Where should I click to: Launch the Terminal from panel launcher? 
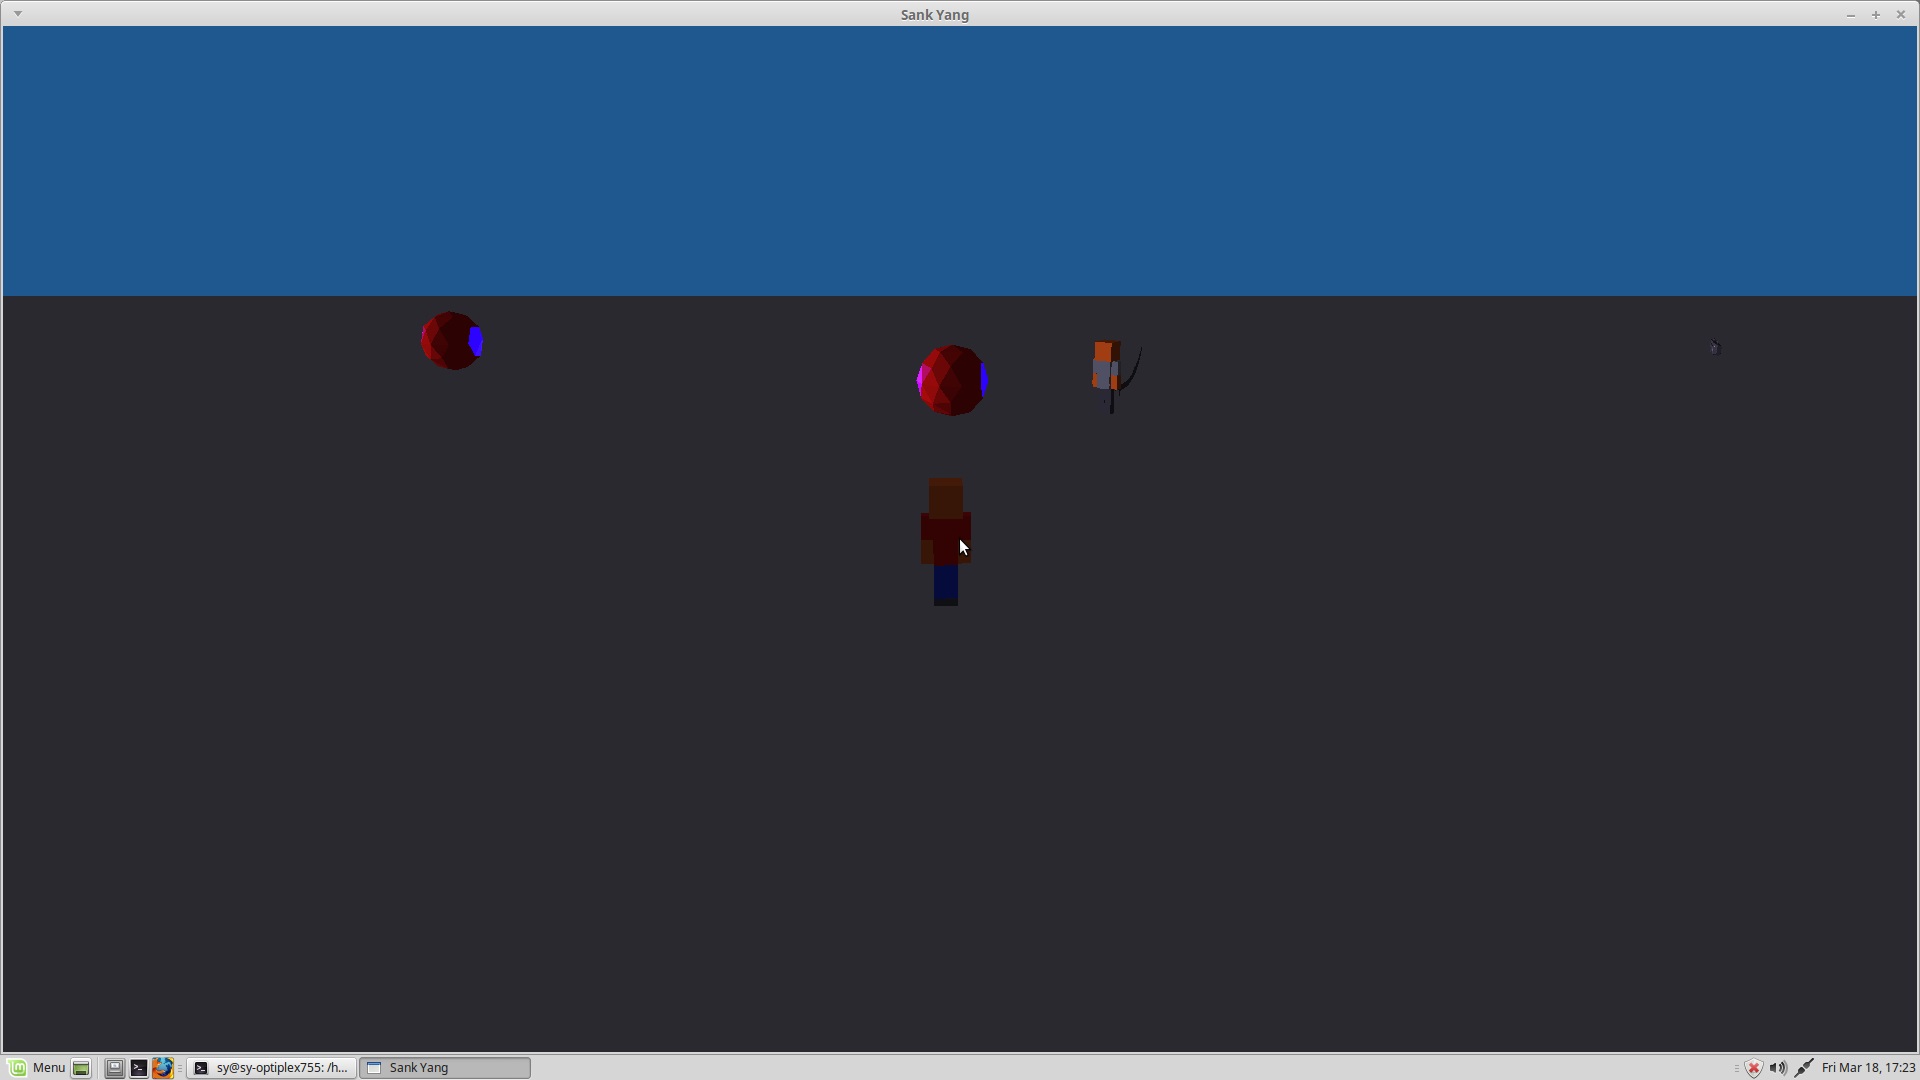pos(139,1068)
